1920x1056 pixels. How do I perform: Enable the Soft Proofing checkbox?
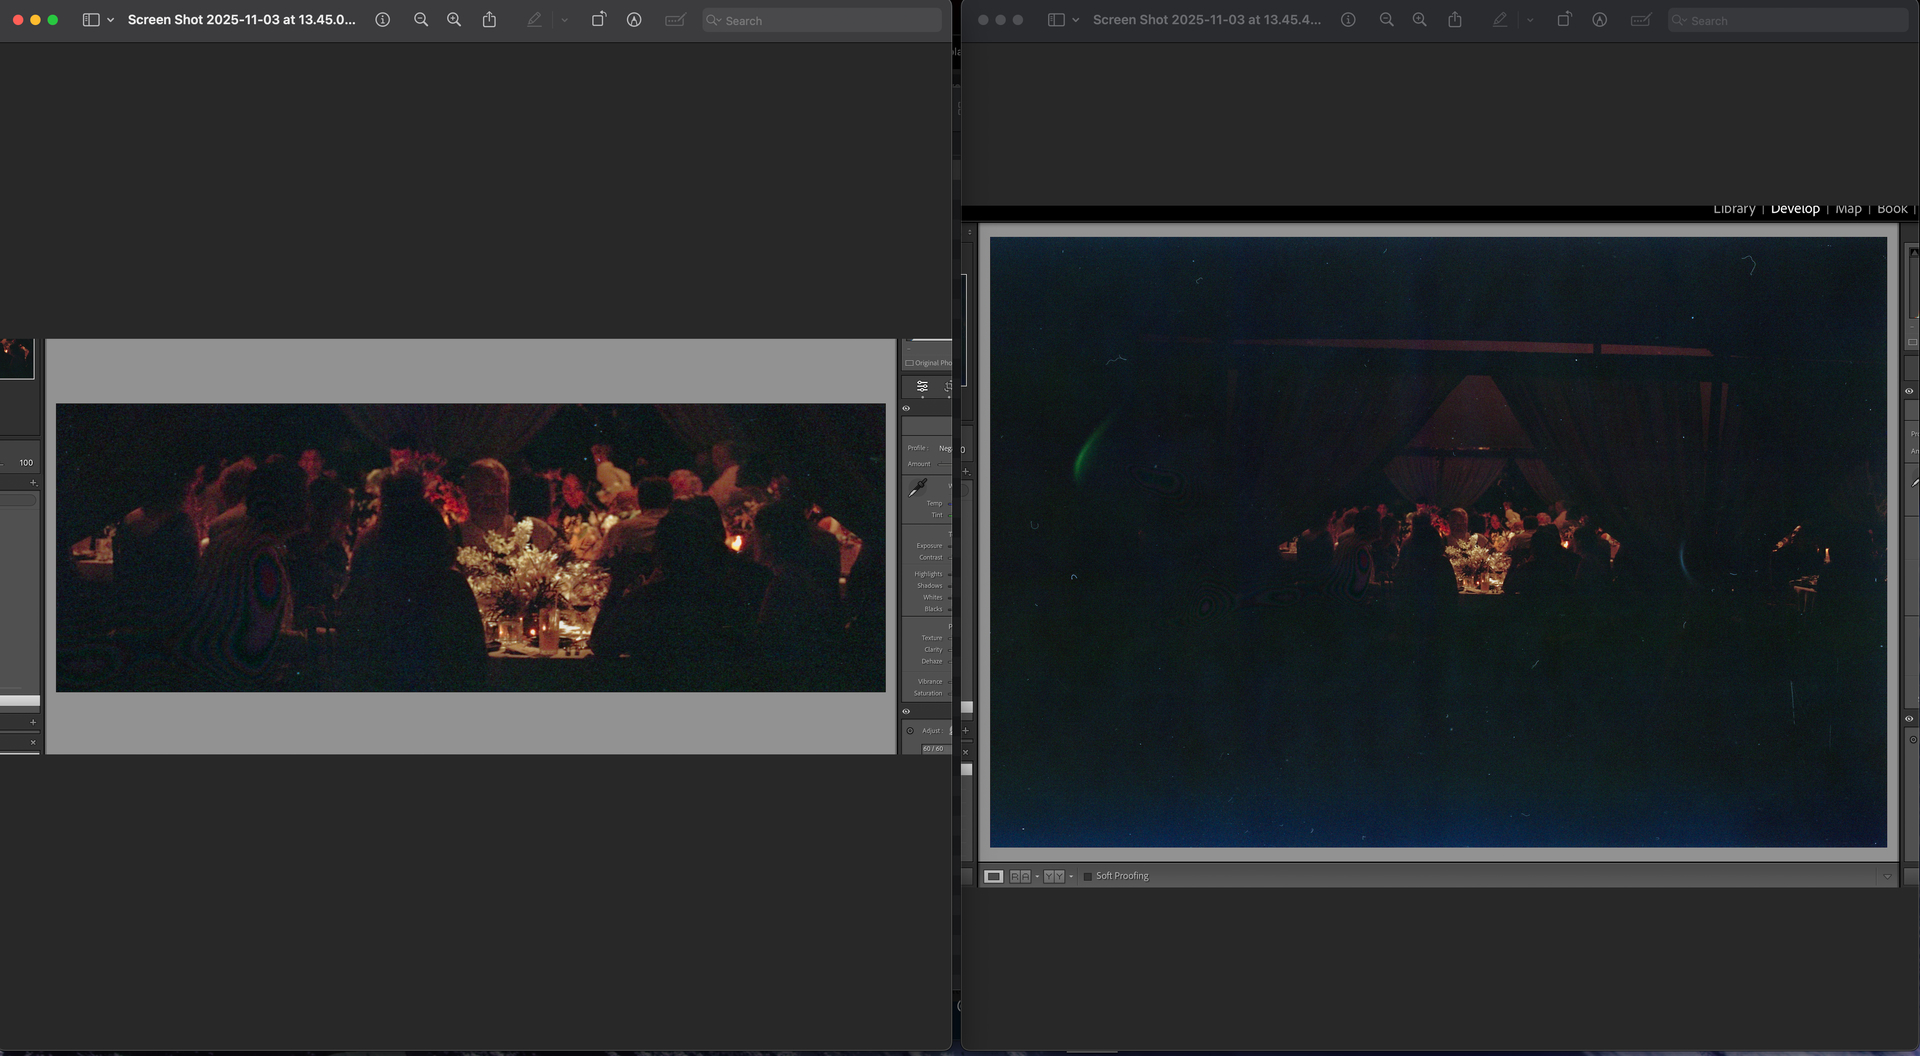[1087, 876]
